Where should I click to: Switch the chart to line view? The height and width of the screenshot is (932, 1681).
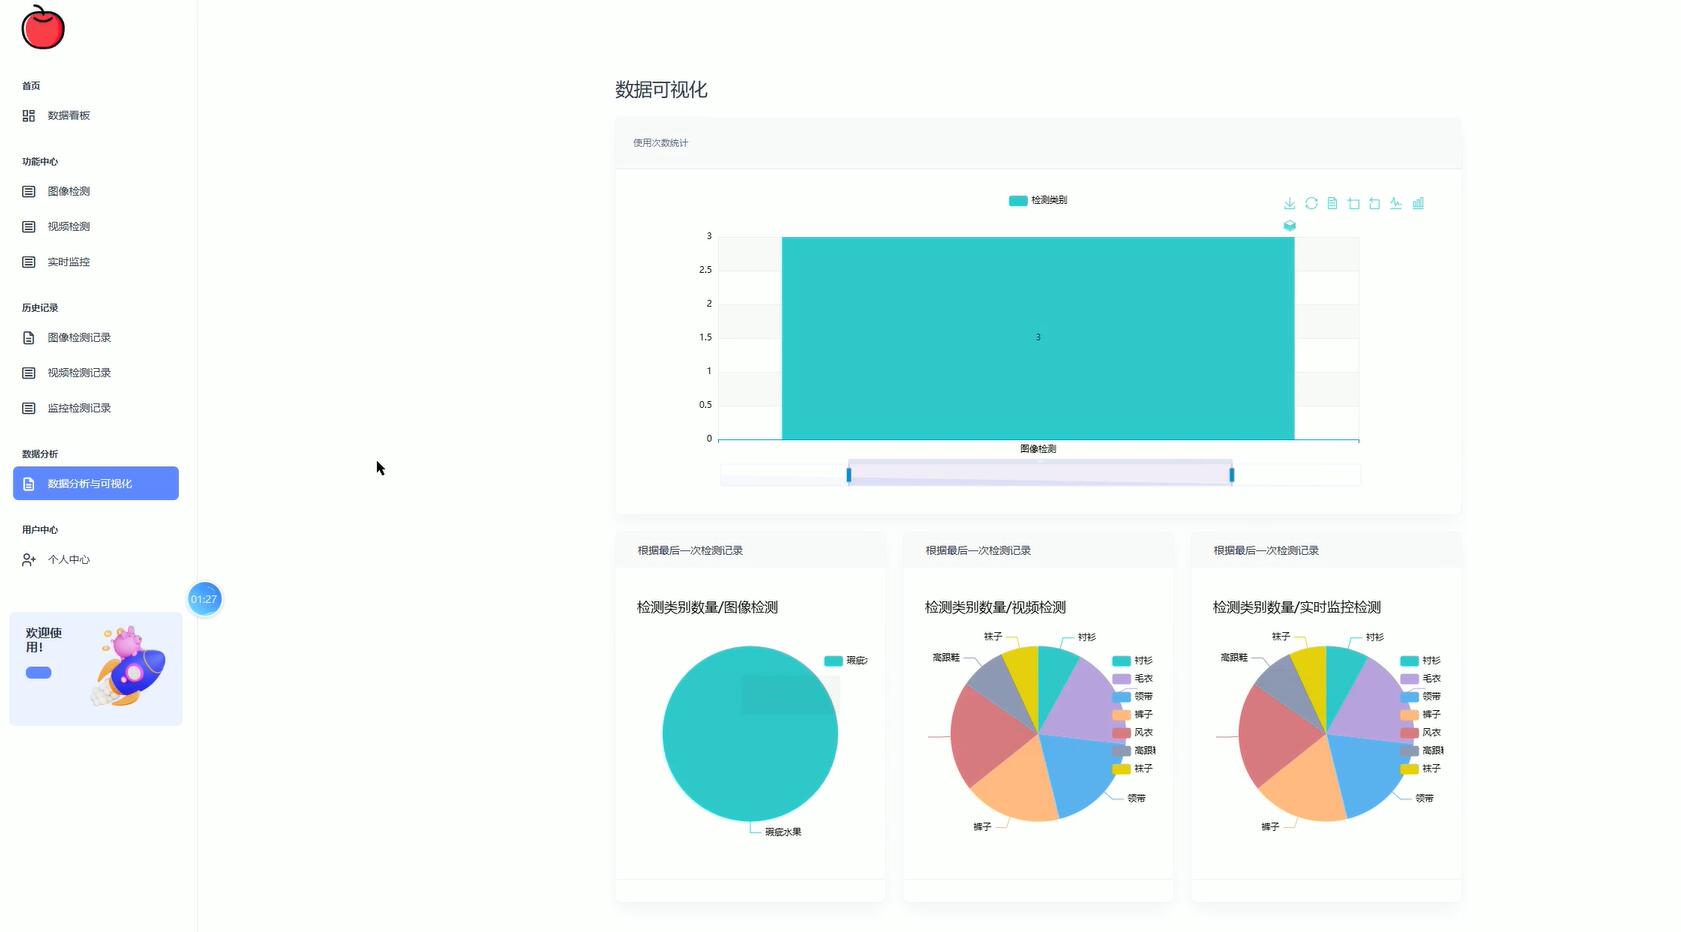[1396, 203]
